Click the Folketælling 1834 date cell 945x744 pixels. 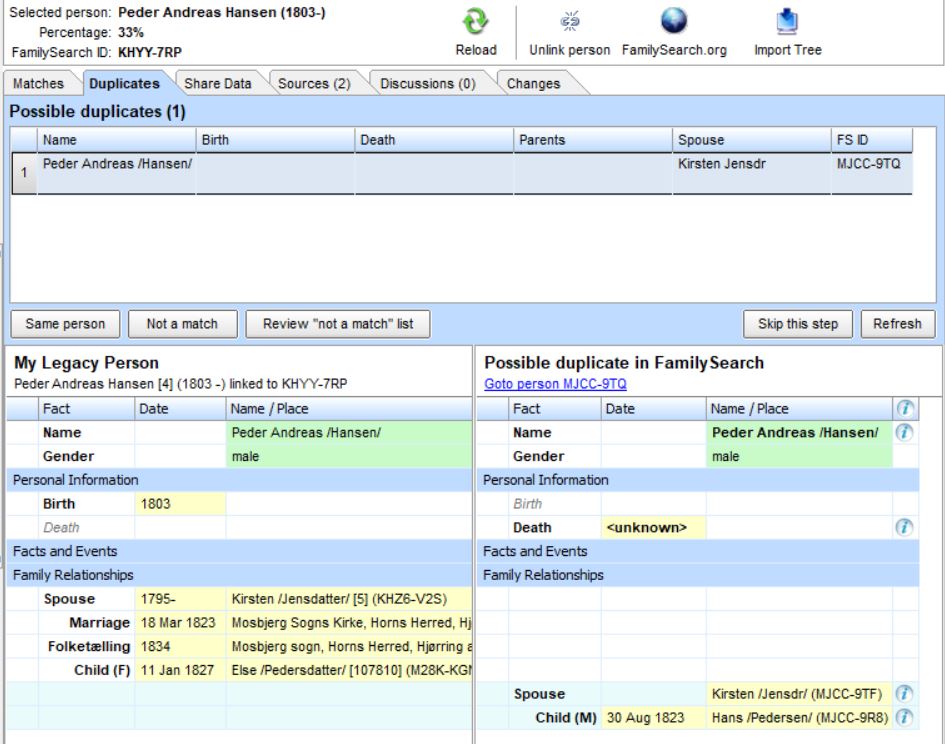tap(180, 646)
